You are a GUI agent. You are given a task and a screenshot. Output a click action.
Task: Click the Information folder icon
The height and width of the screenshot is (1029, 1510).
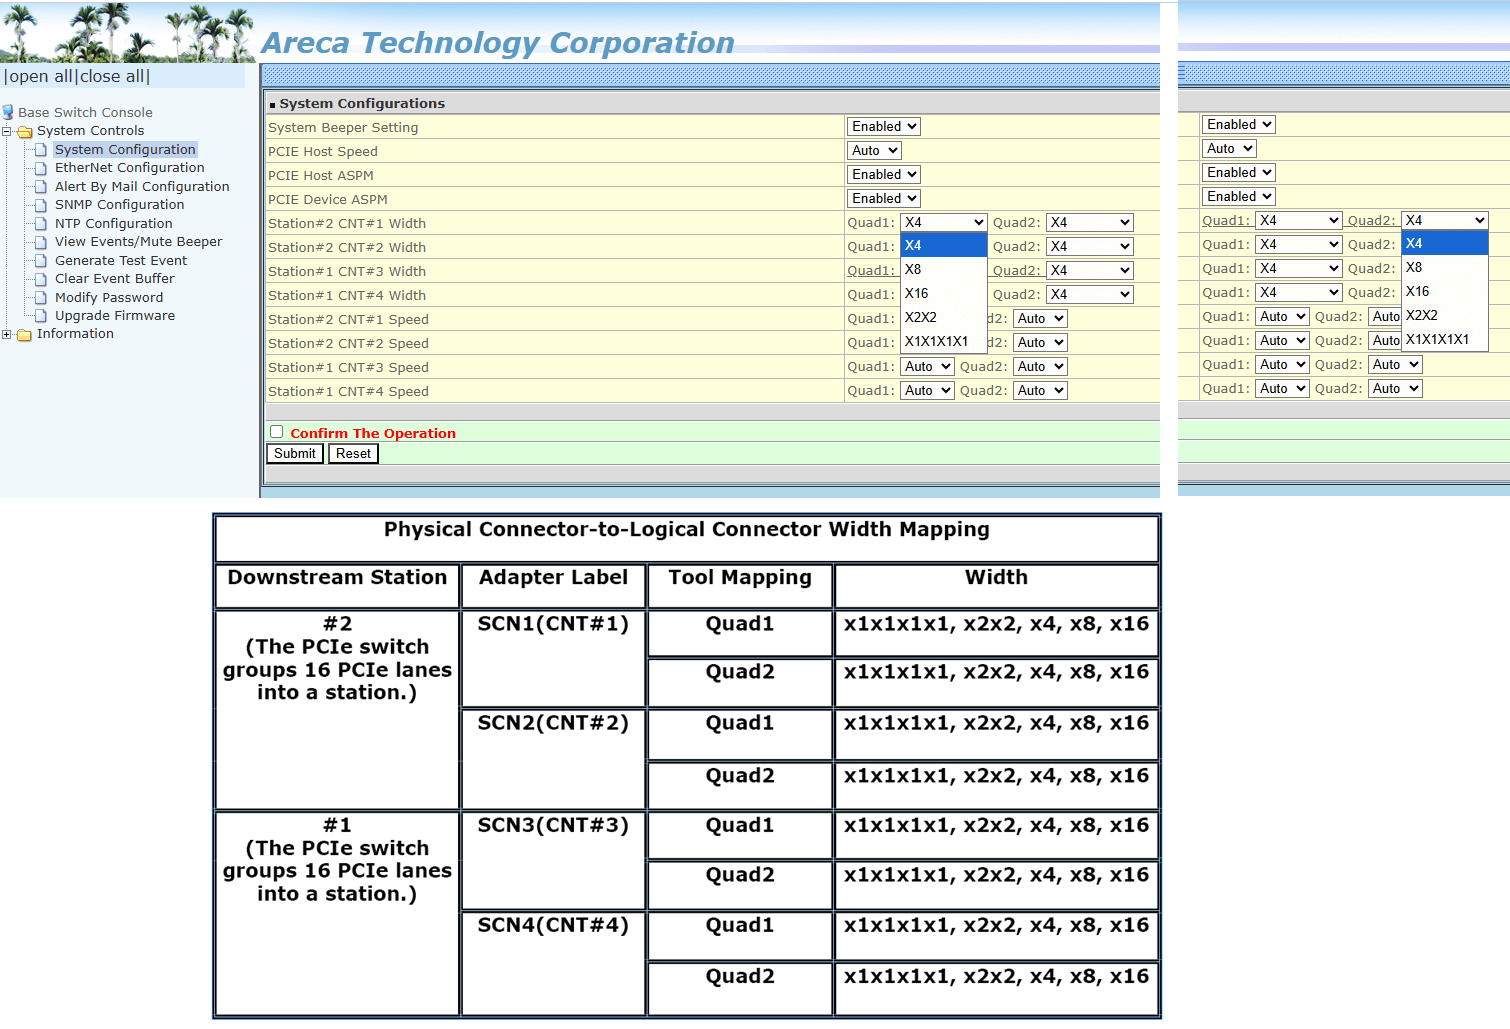(25, 335)
